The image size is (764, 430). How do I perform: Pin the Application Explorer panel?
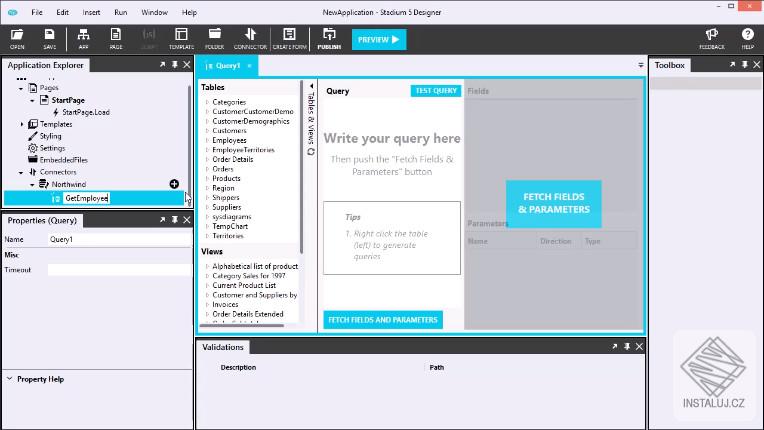pos(174,64)
